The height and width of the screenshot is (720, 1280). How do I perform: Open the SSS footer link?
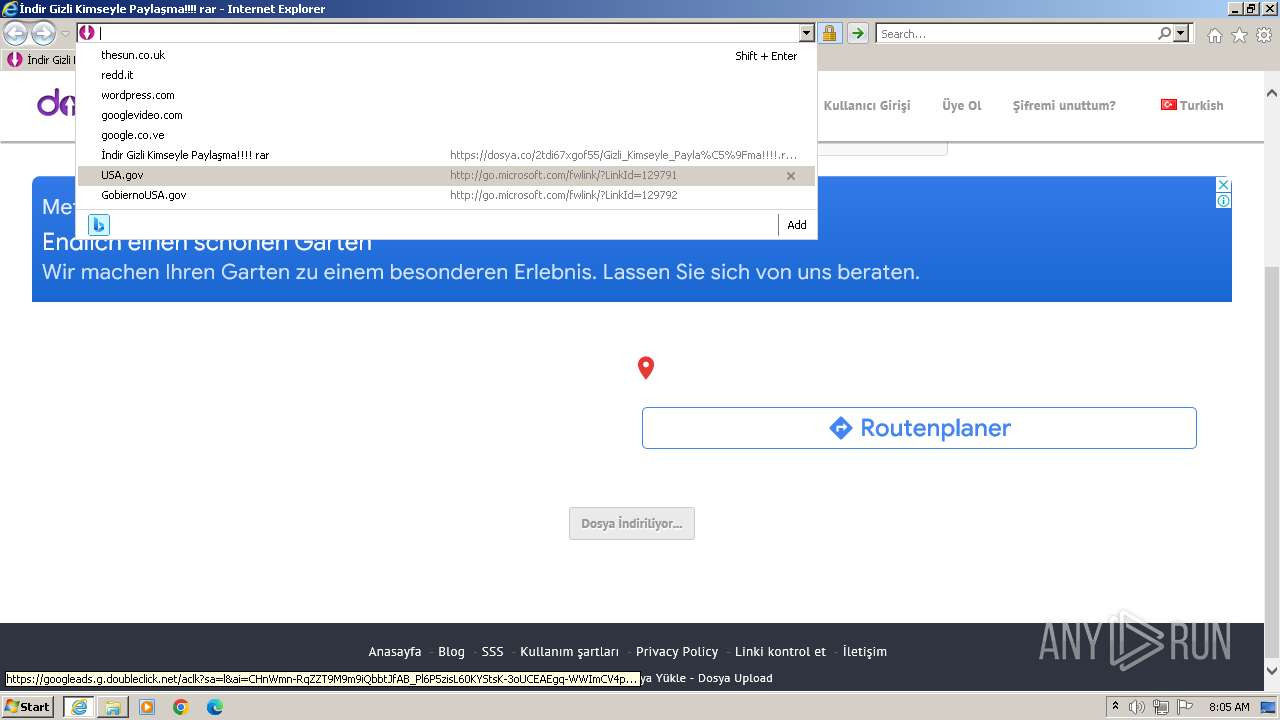pos(492,651)
